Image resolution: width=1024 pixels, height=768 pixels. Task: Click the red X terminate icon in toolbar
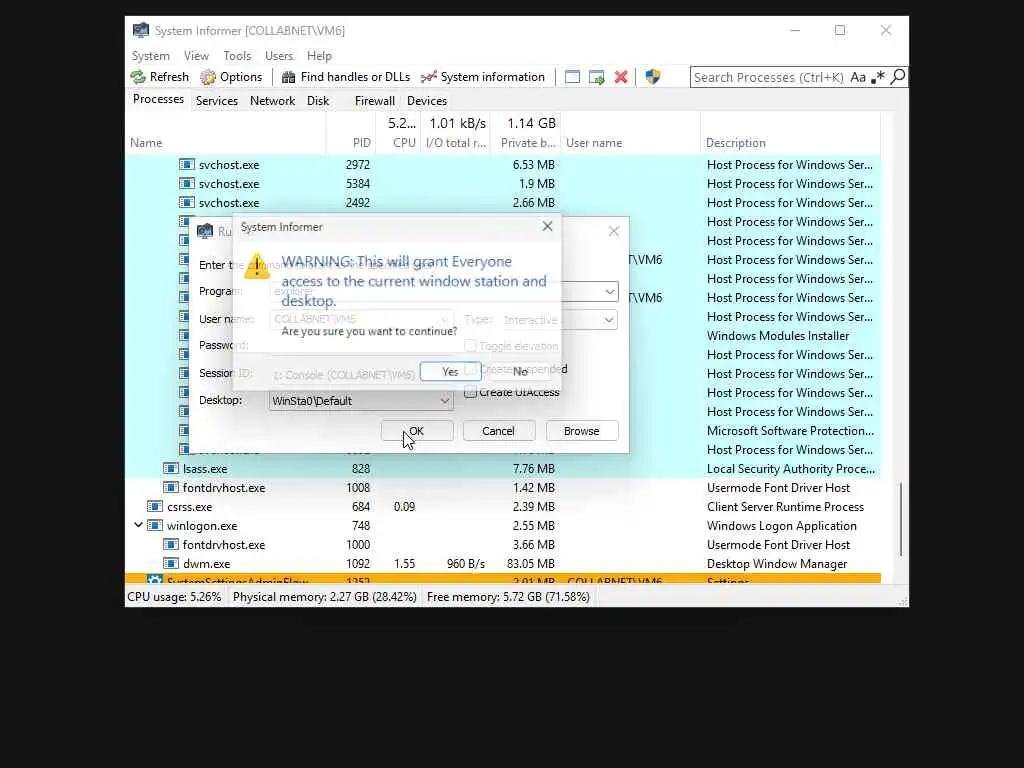pyautogui.click(x=621, y=77)
